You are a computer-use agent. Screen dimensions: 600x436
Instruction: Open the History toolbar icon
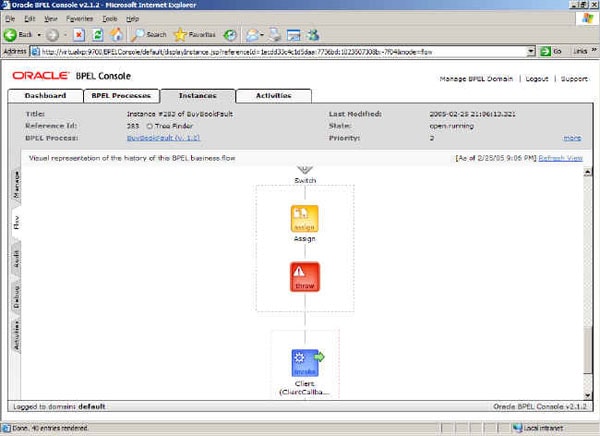230,35
